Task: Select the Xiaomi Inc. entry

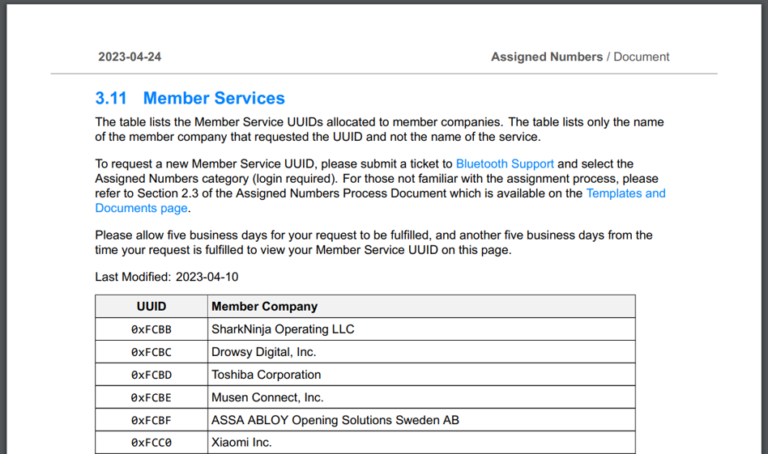Action: pos(241,442)
